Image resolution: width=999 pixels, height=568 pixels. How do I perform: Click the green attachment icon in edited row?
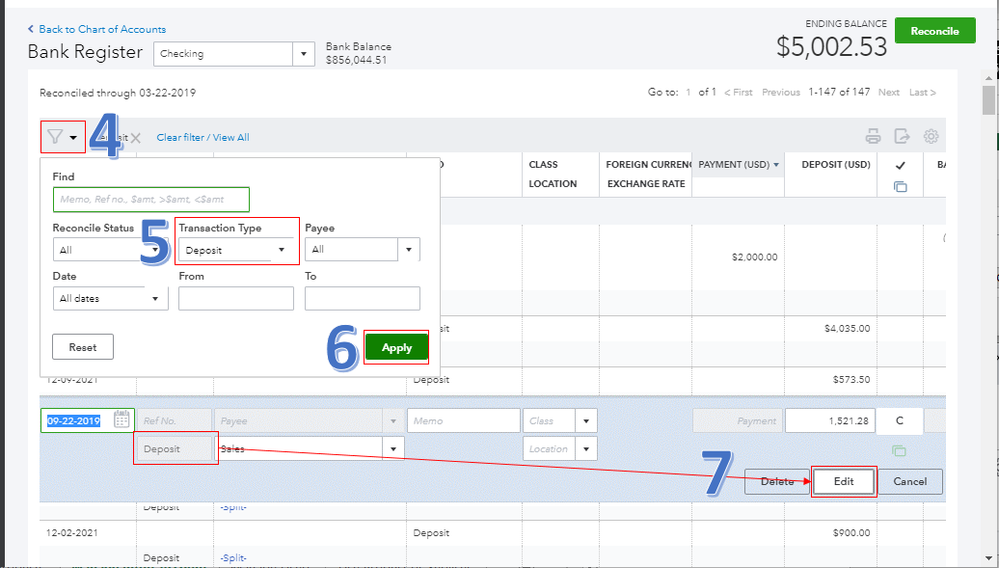pyautogui.click(x=898, y=451)
